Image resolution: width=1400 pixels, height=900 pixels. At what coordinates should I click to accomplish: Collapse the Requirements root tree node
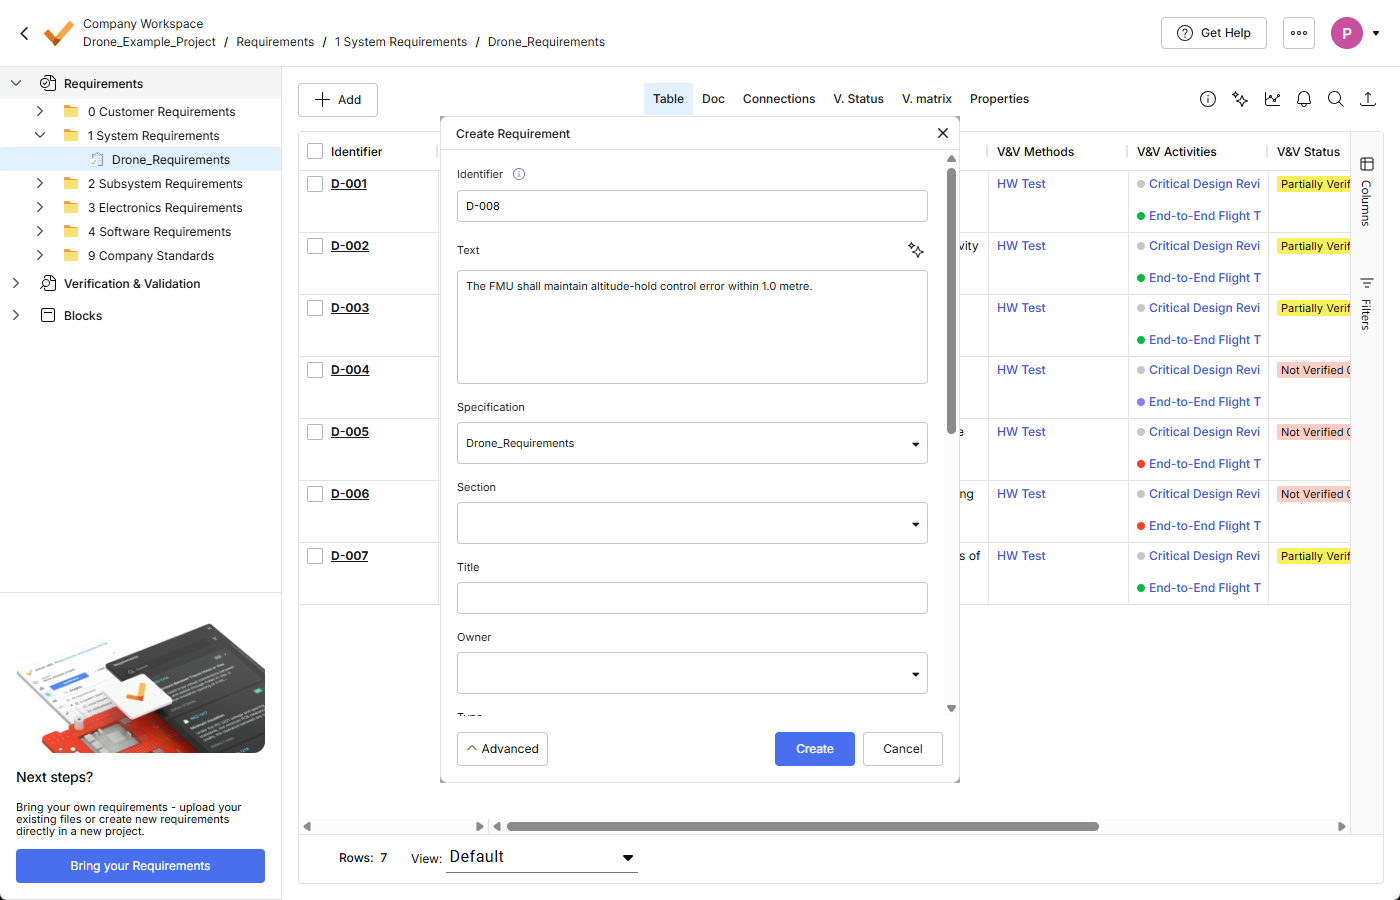pyautogui.click(x=16, y=83)
